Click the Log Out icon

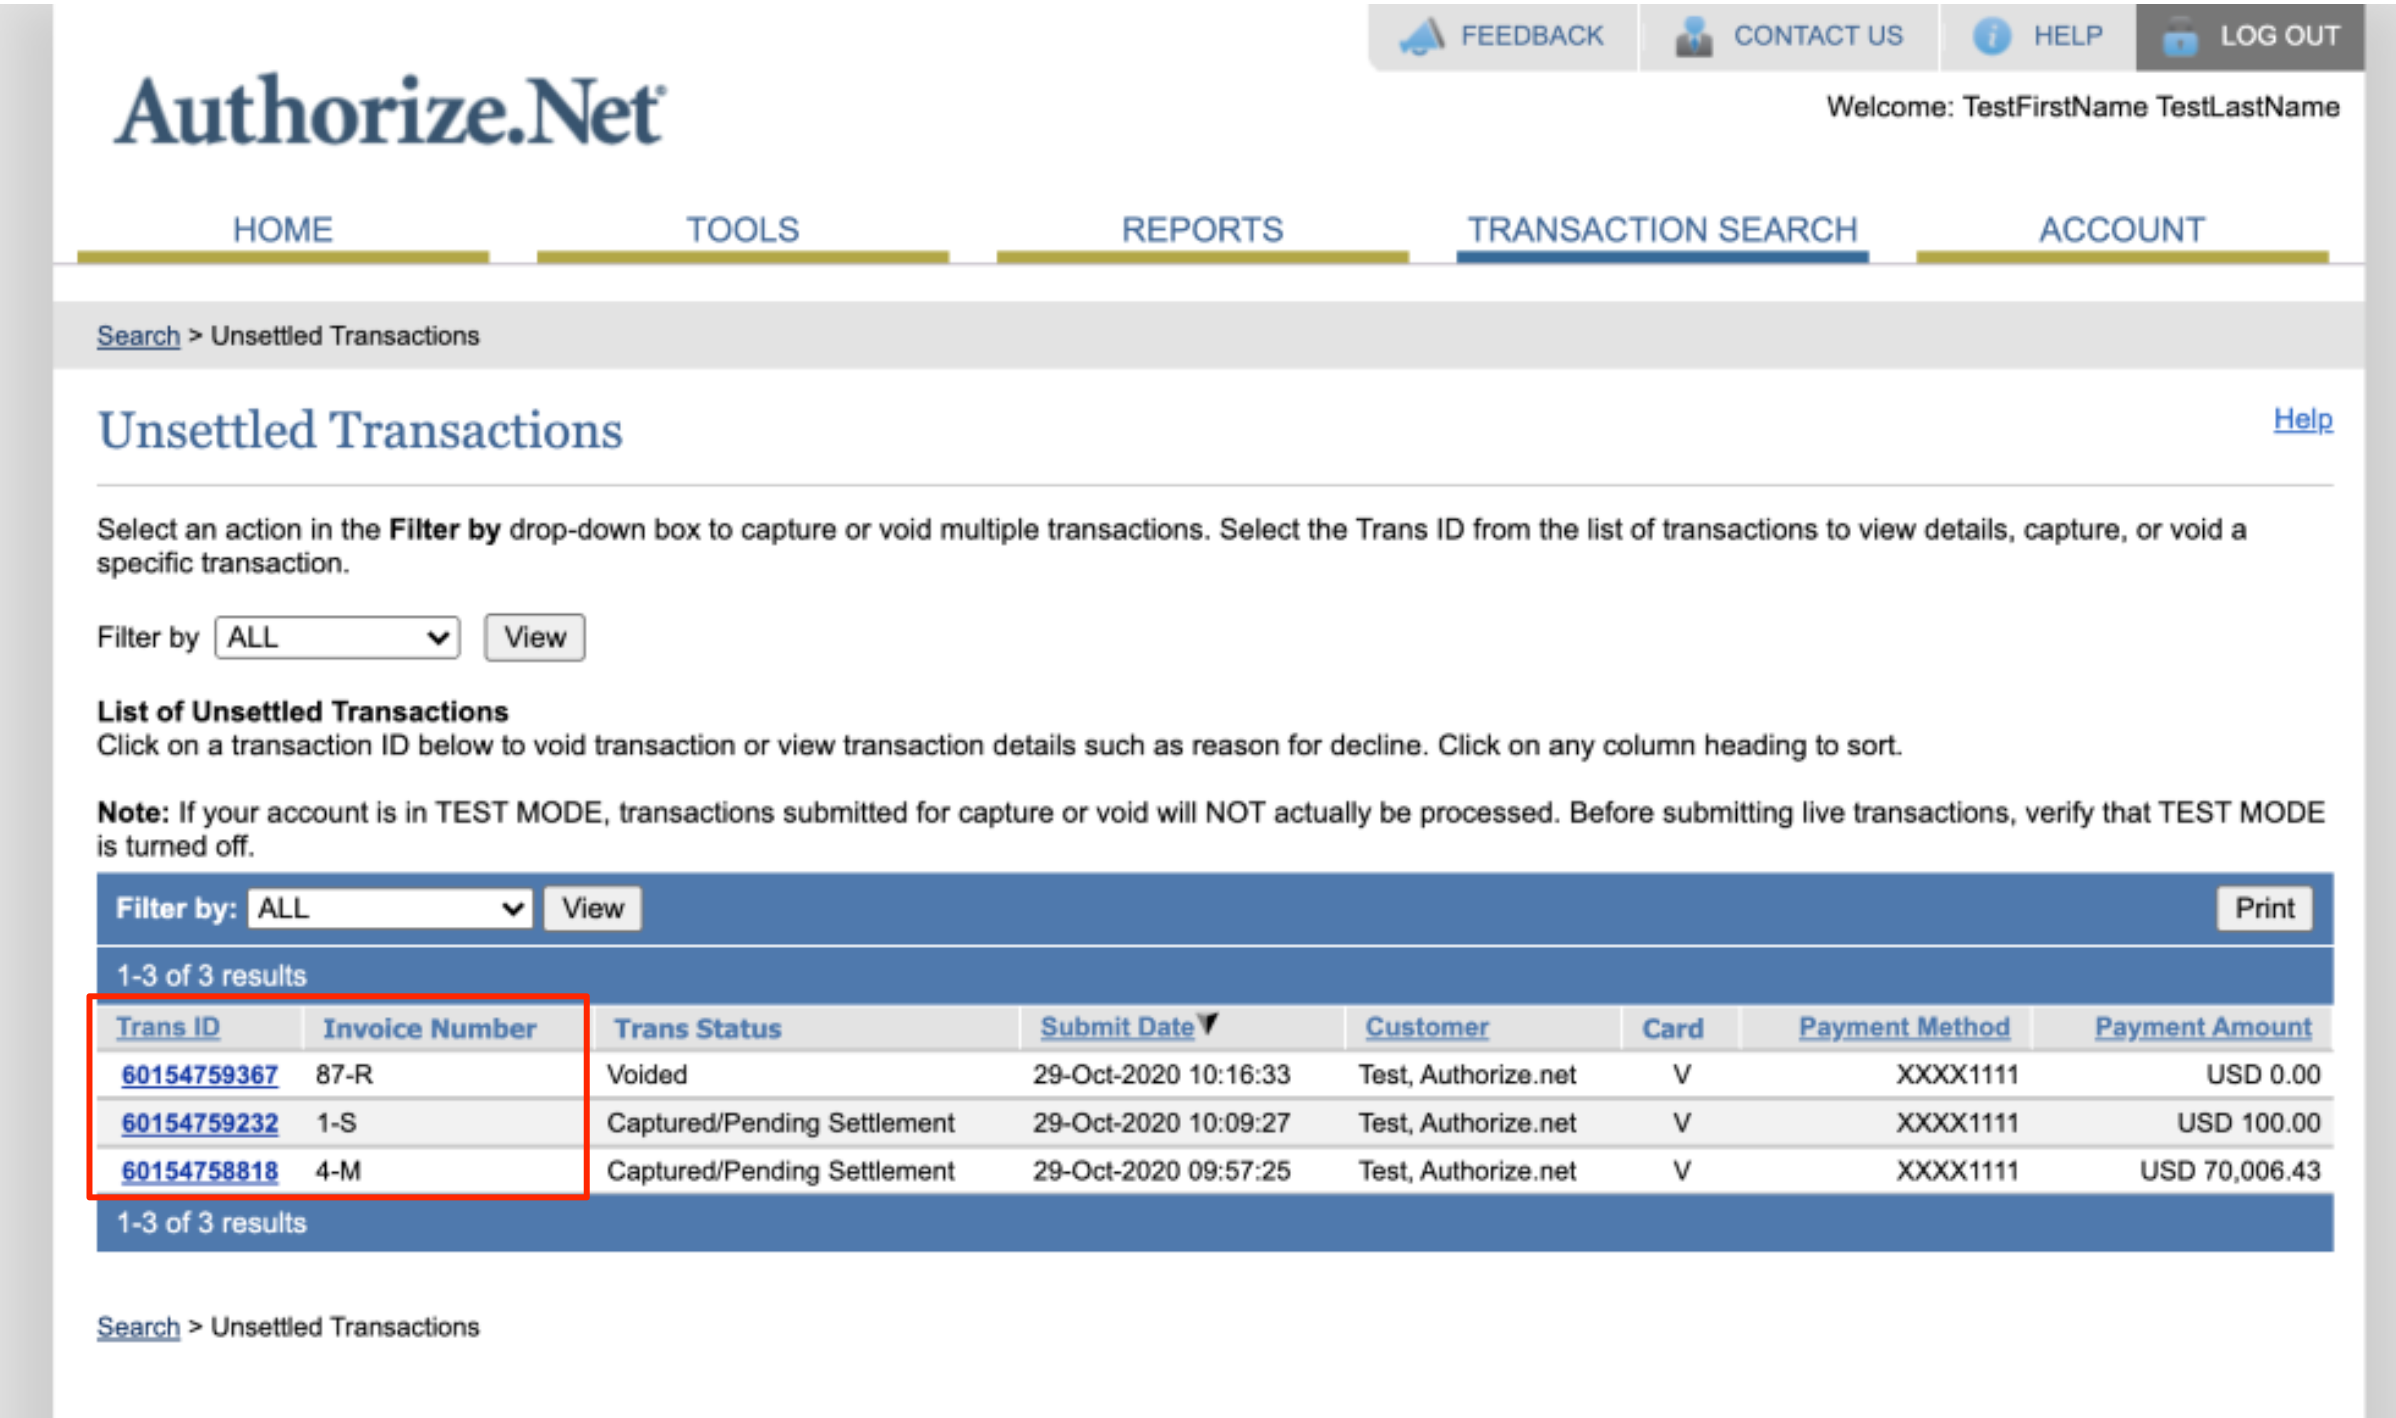pos(2179,37)
